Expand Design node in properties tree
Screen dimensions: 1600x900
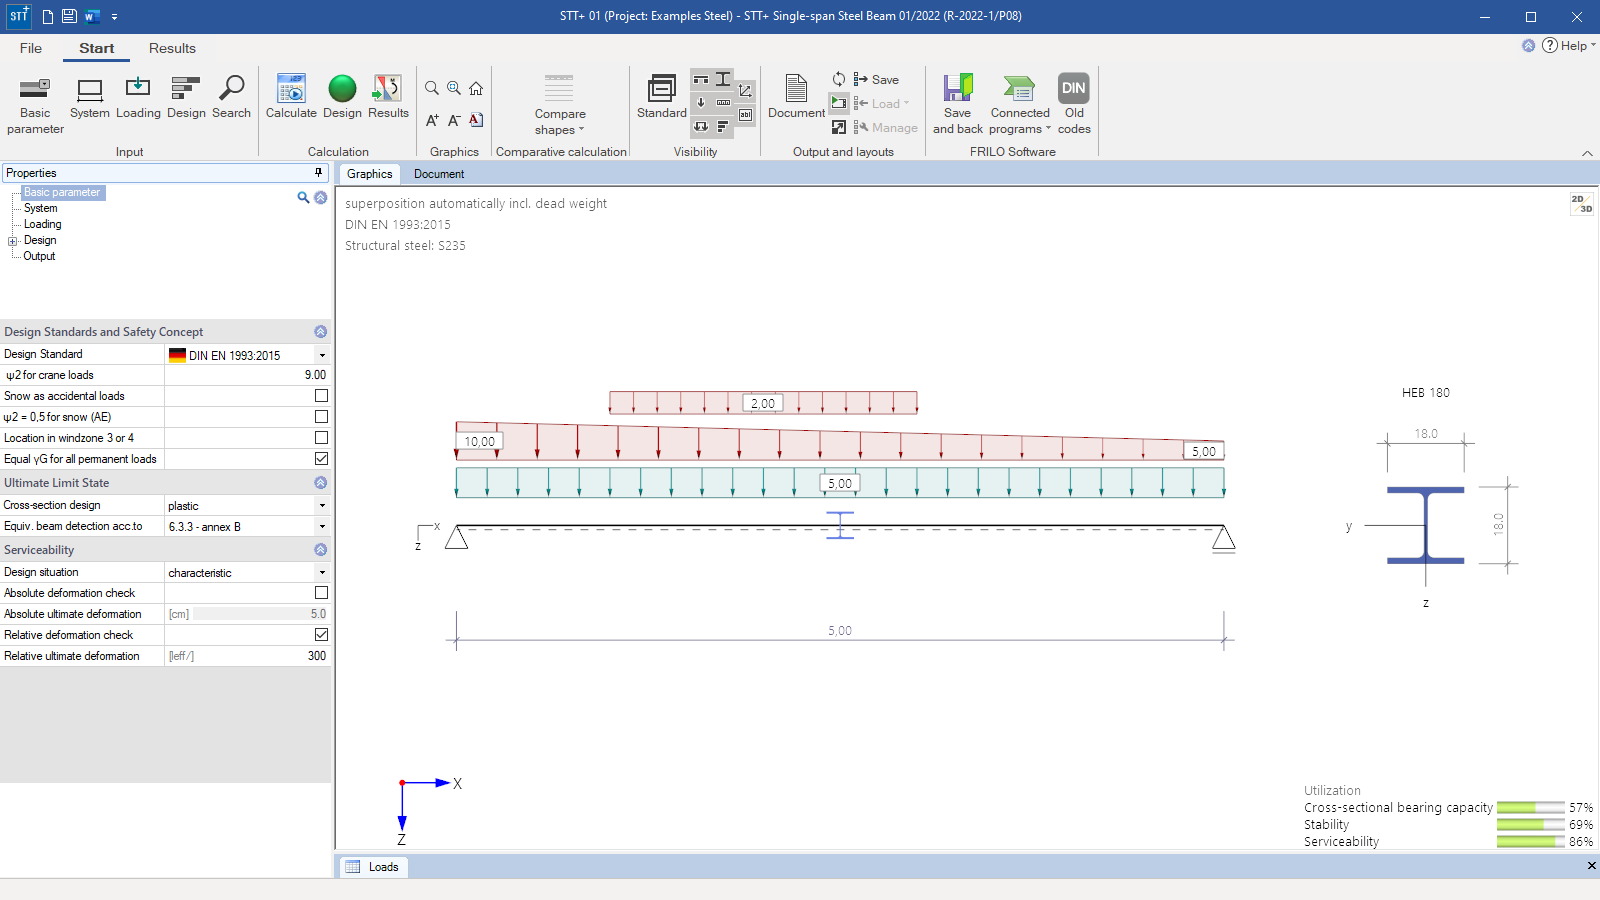point(13,241)
